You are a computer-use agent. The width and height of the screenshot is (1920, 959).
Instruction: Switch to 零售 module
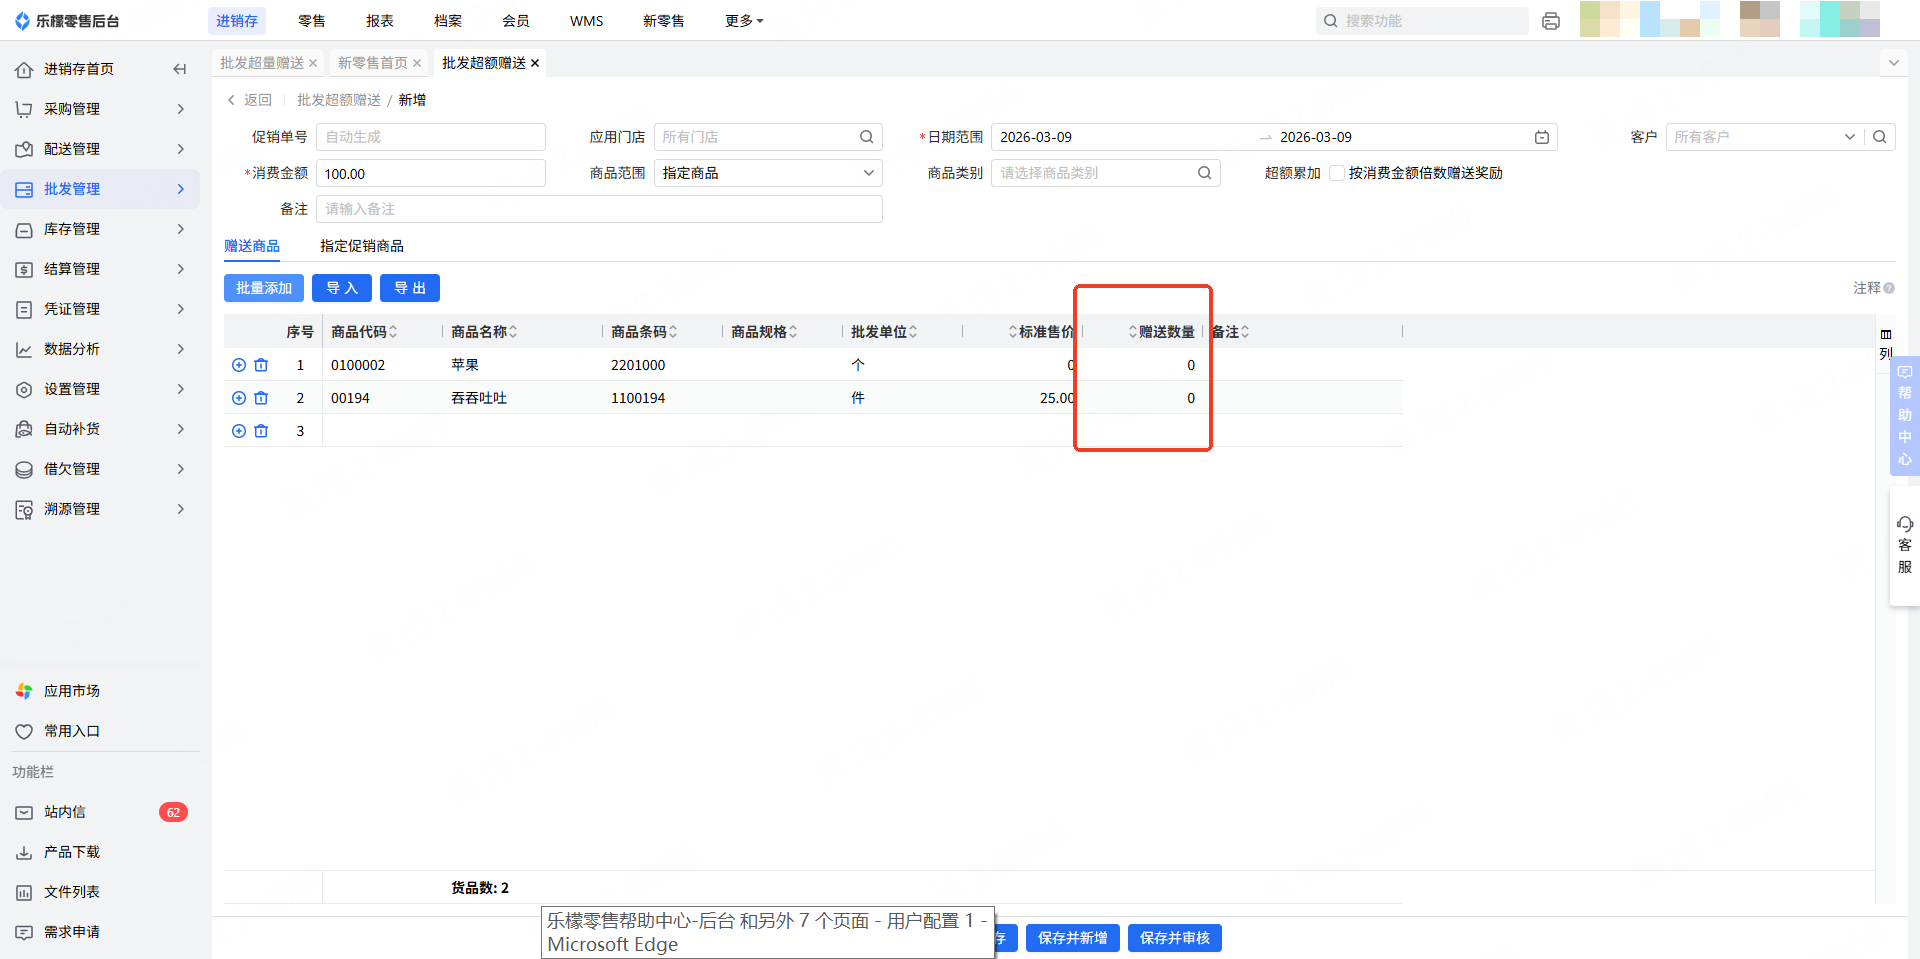pos(312,21)
